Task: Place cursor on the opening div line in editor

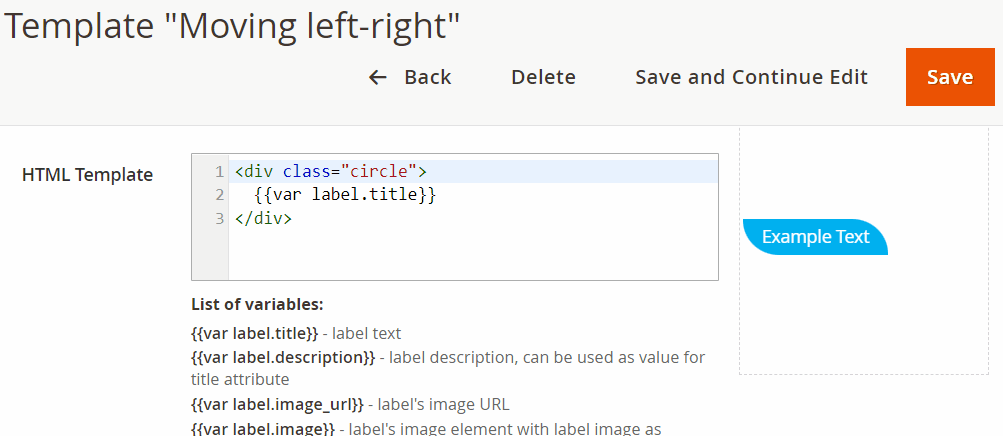Action: tap(330, 172)
